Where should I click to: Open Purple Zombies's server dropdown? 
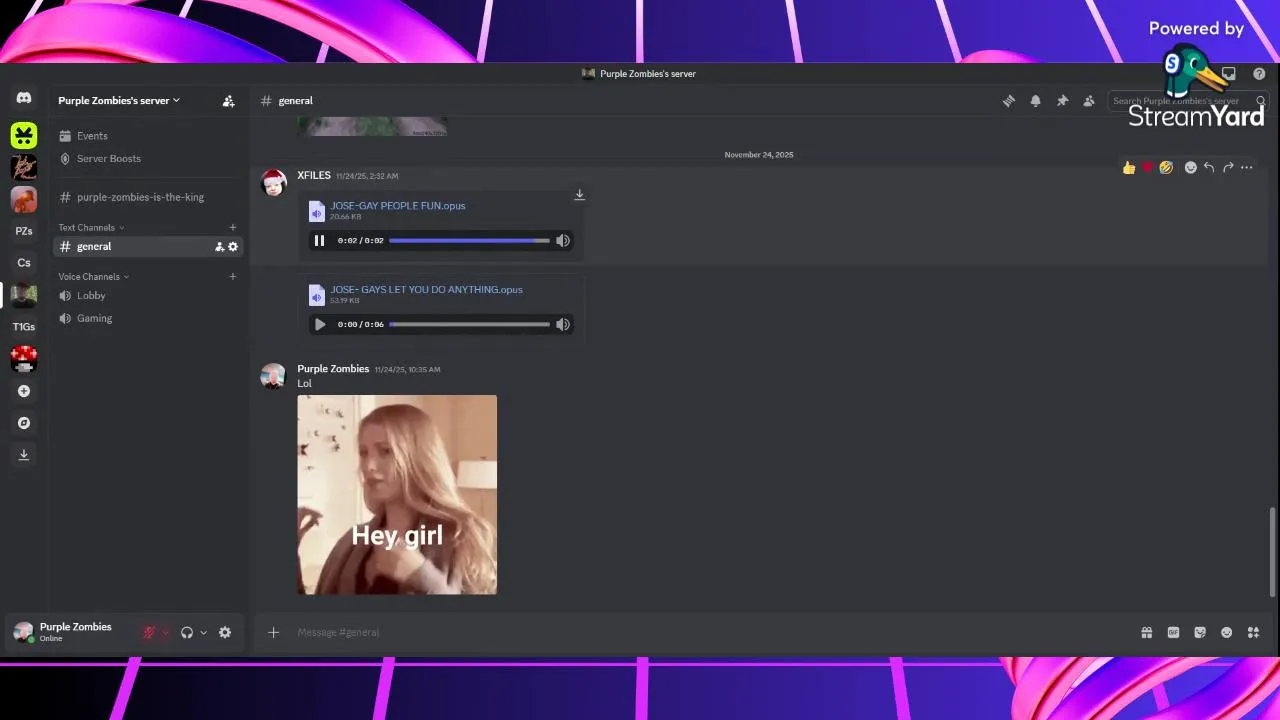pyautogui.click(x=119, y=101)
